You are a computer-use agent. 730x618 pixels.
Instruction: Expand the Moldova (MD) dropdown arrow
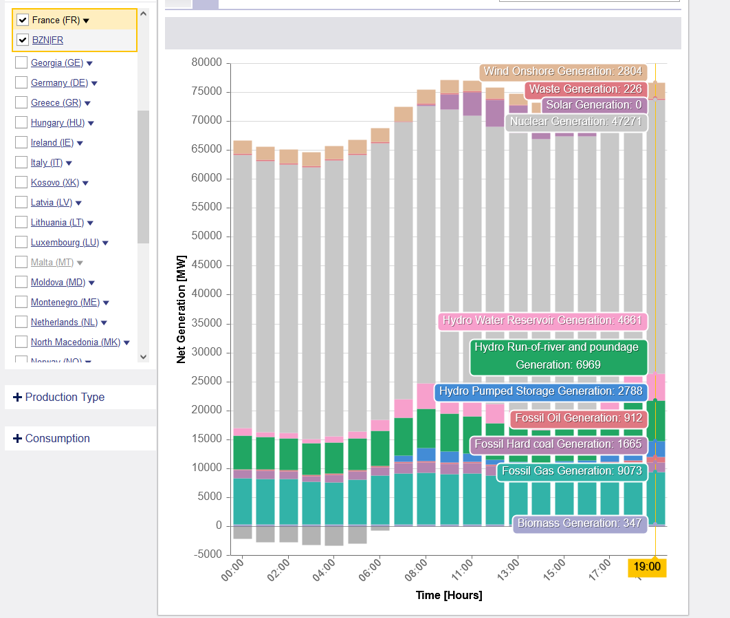[x=91, y=283]
